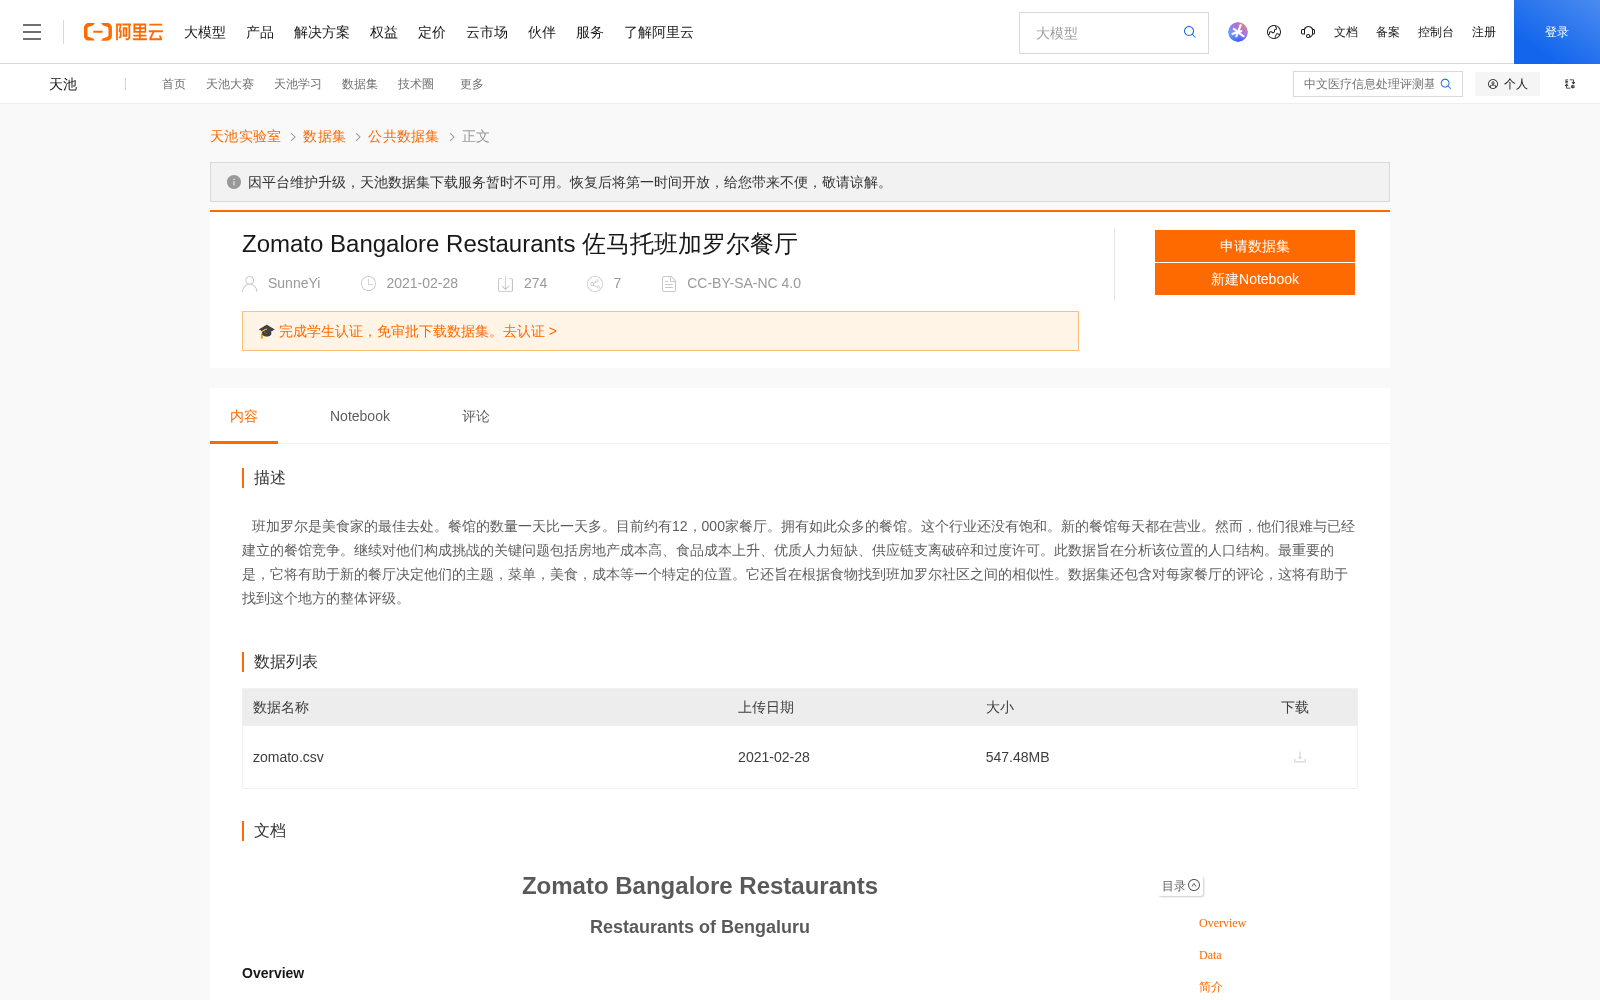Screen dimensions: 1600x1000
Task: Click the download count icon beside 274
Action: coord(506,284)
